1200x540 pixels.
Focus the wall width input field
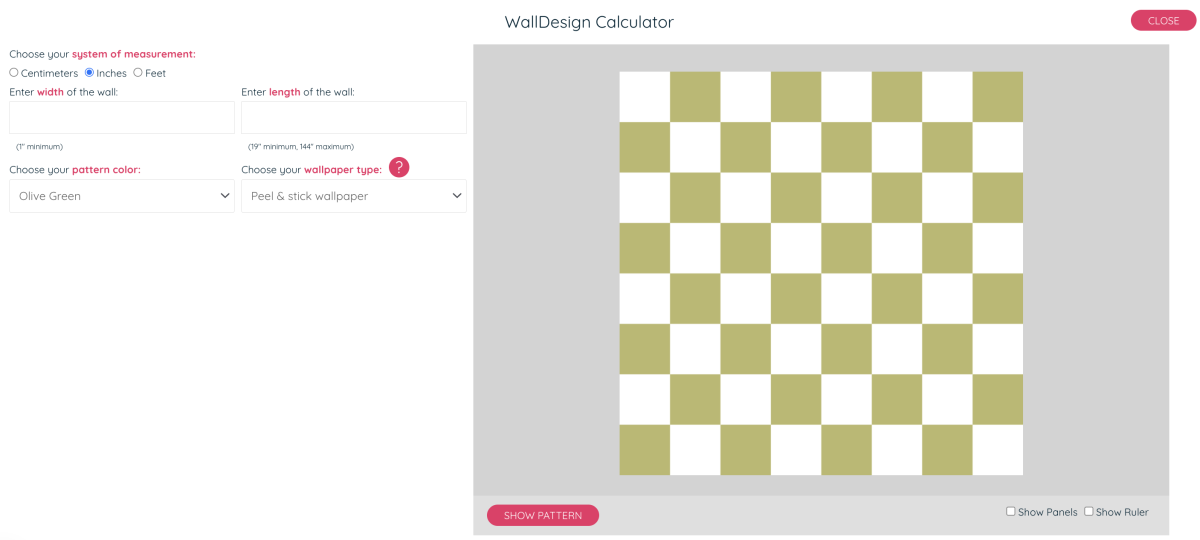[x=122, y=117]
